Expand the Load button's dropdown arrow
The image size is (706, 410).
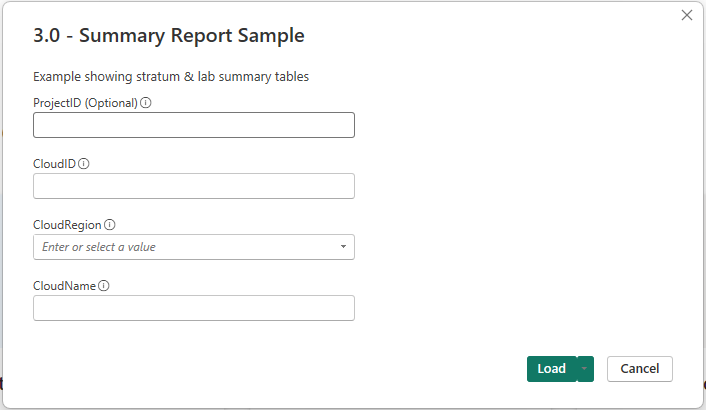point(585,369)
